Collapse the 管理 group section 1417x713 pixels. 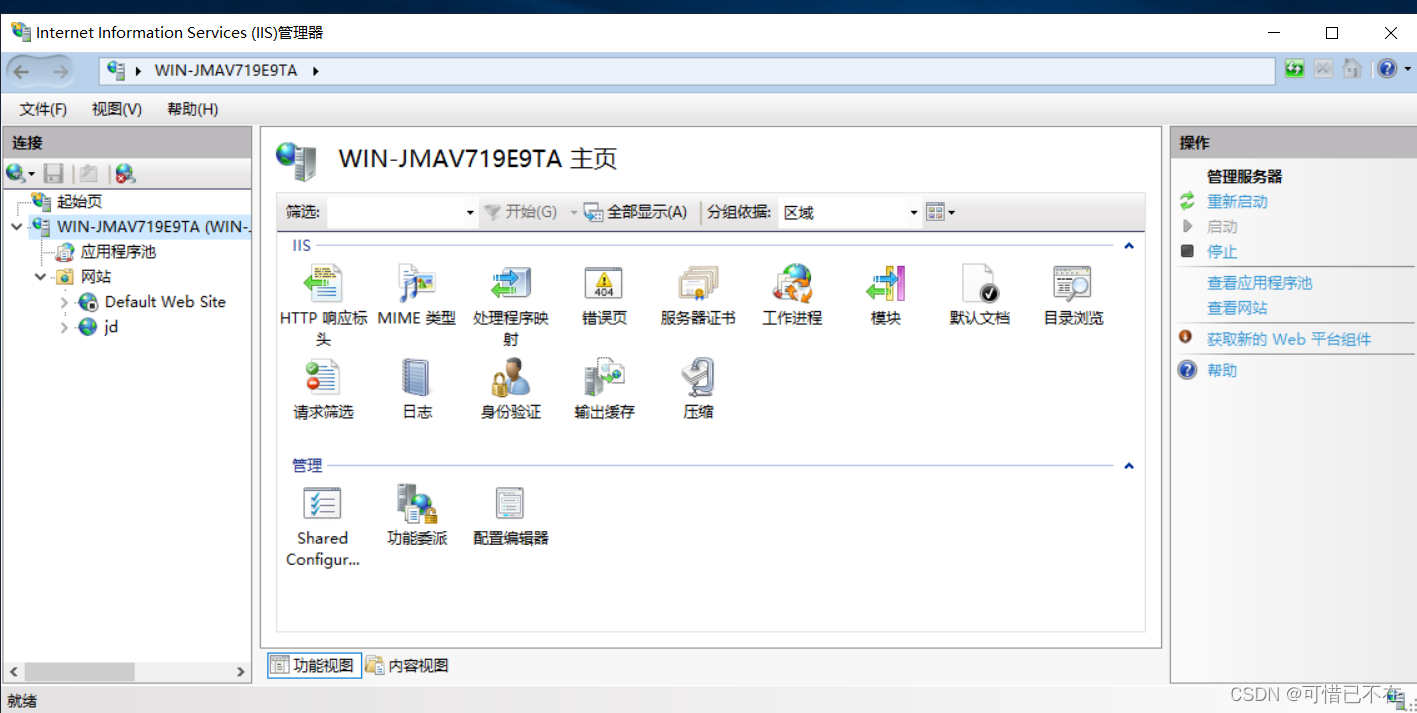click(x=1129, y=465)
